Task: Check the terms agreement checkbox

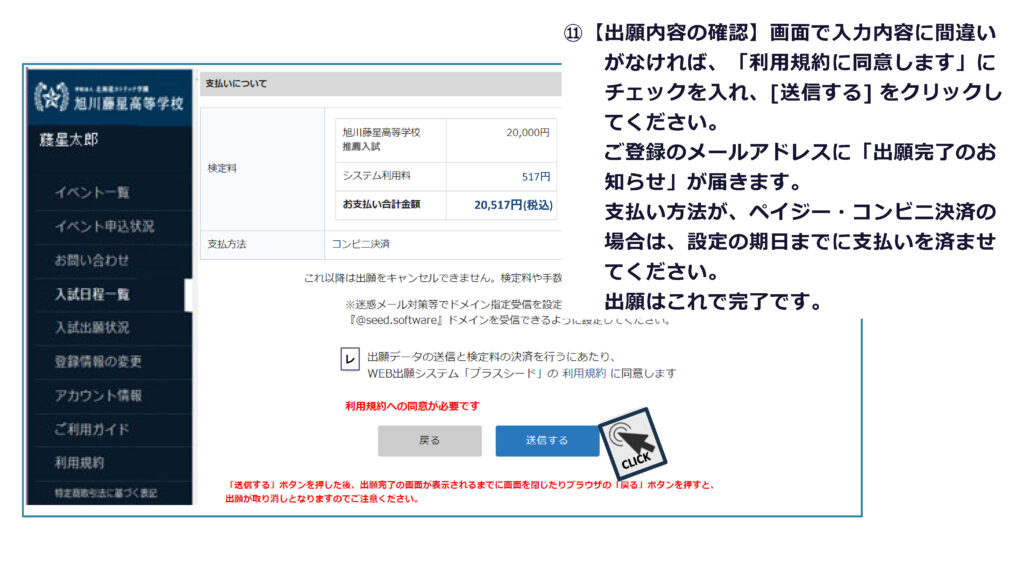Action: (x=350, y=359)
